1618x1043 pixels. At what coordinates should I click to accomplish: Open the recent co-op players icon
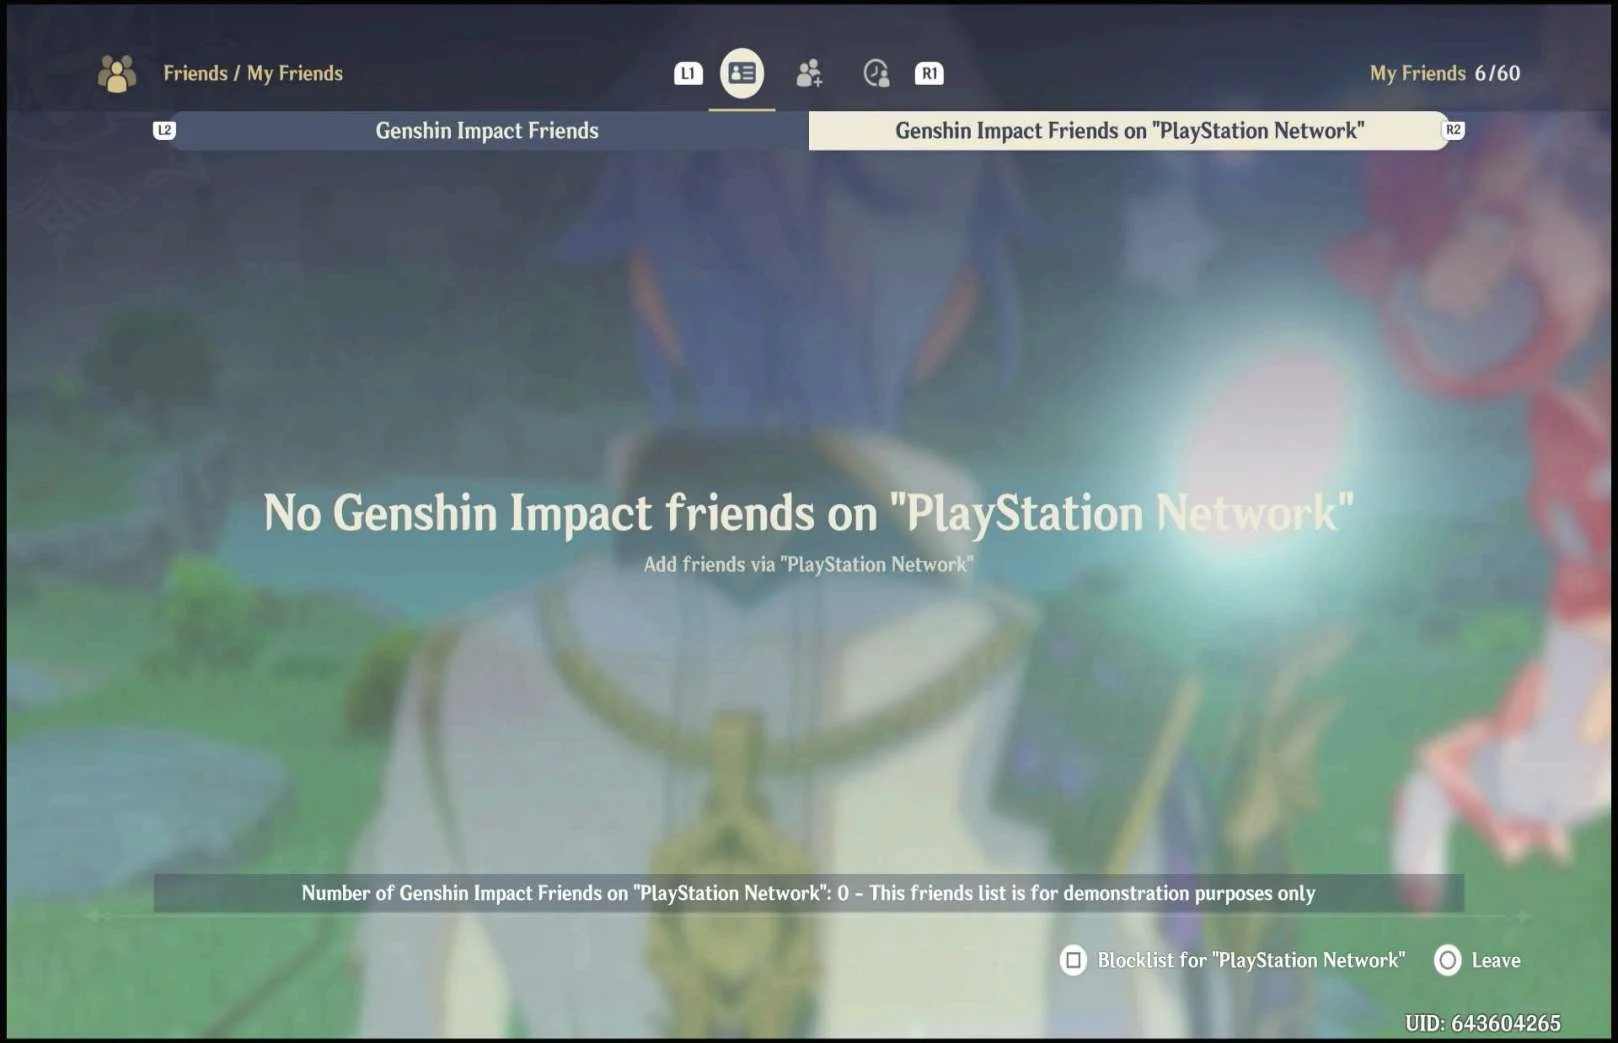(x=876, y=73)
